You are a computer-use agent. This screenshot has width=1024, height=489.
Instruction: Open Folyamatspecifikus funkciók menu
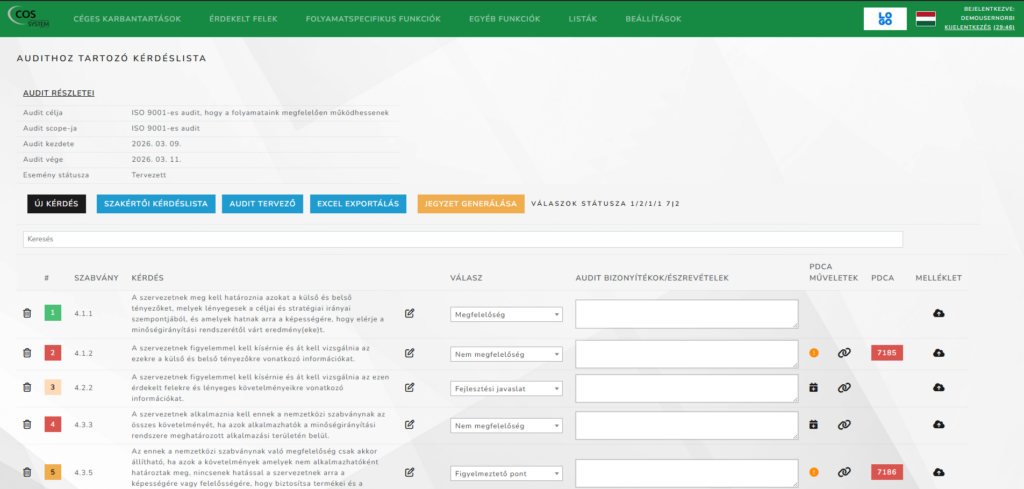coord(373,19)
